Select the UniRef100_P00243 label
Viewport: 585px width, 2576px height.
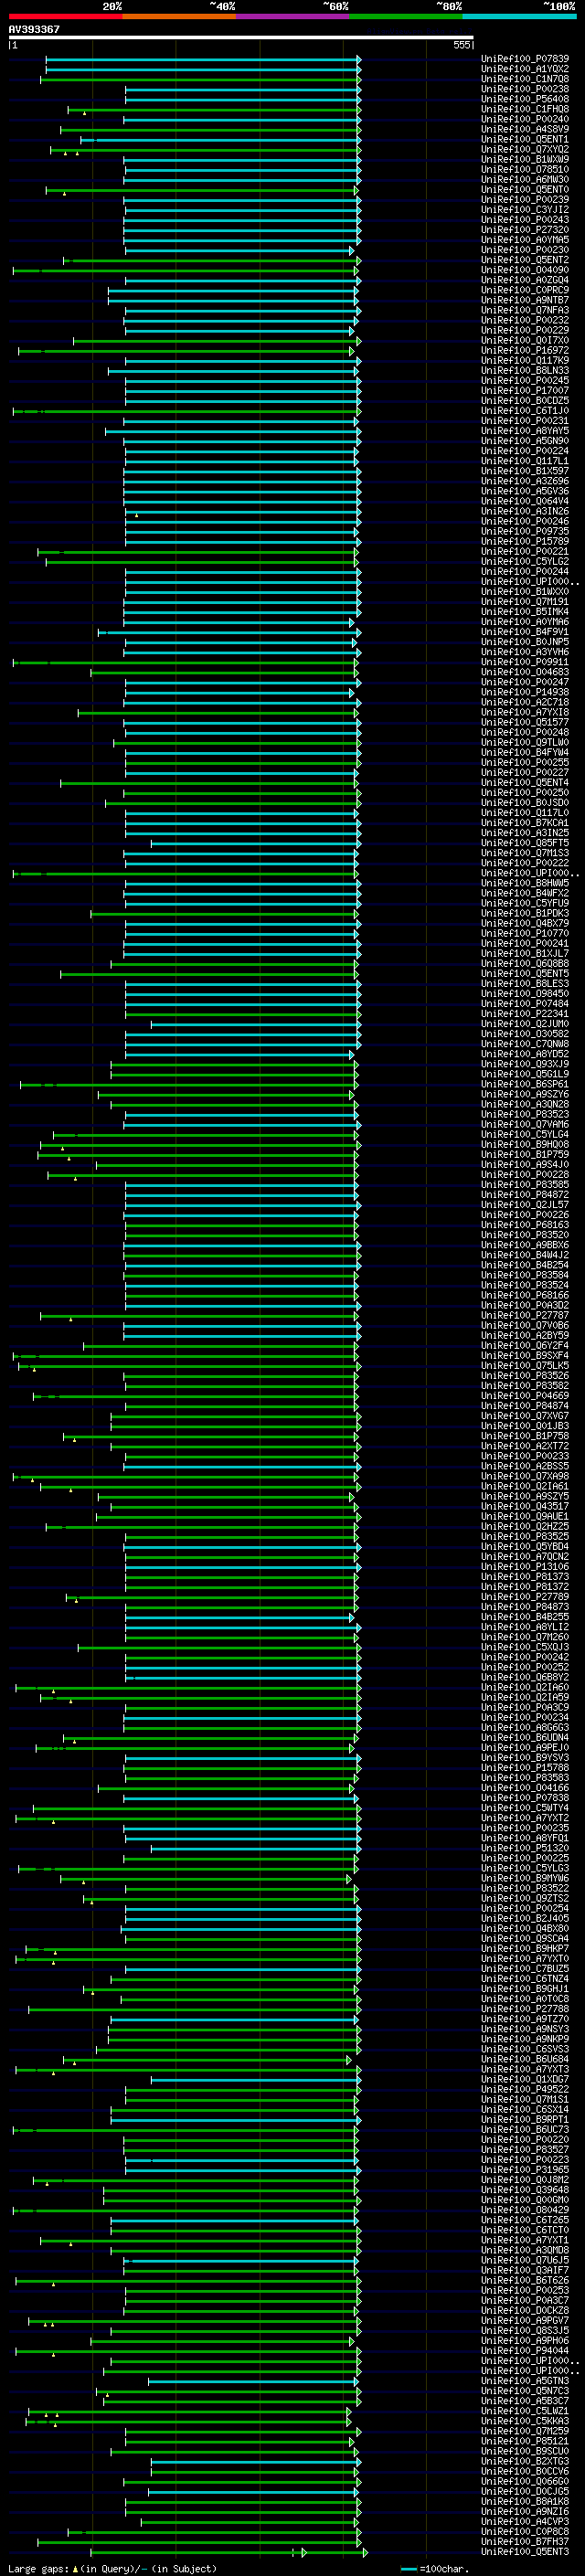pyautogui.click(x=525, y=219)
